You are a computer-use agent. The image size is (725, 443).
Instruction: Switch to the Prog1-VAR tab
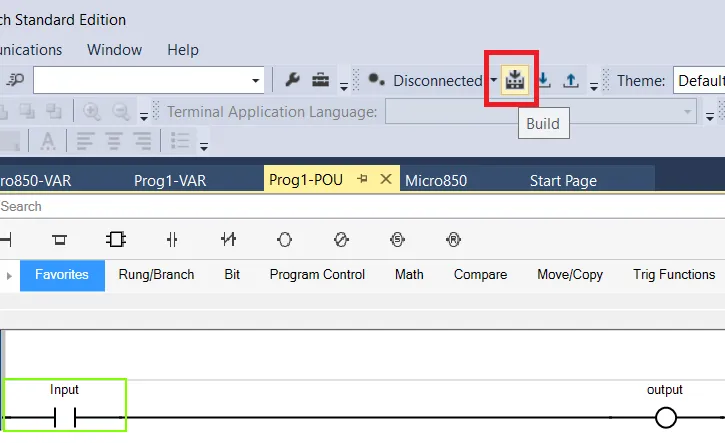[170, 180]
